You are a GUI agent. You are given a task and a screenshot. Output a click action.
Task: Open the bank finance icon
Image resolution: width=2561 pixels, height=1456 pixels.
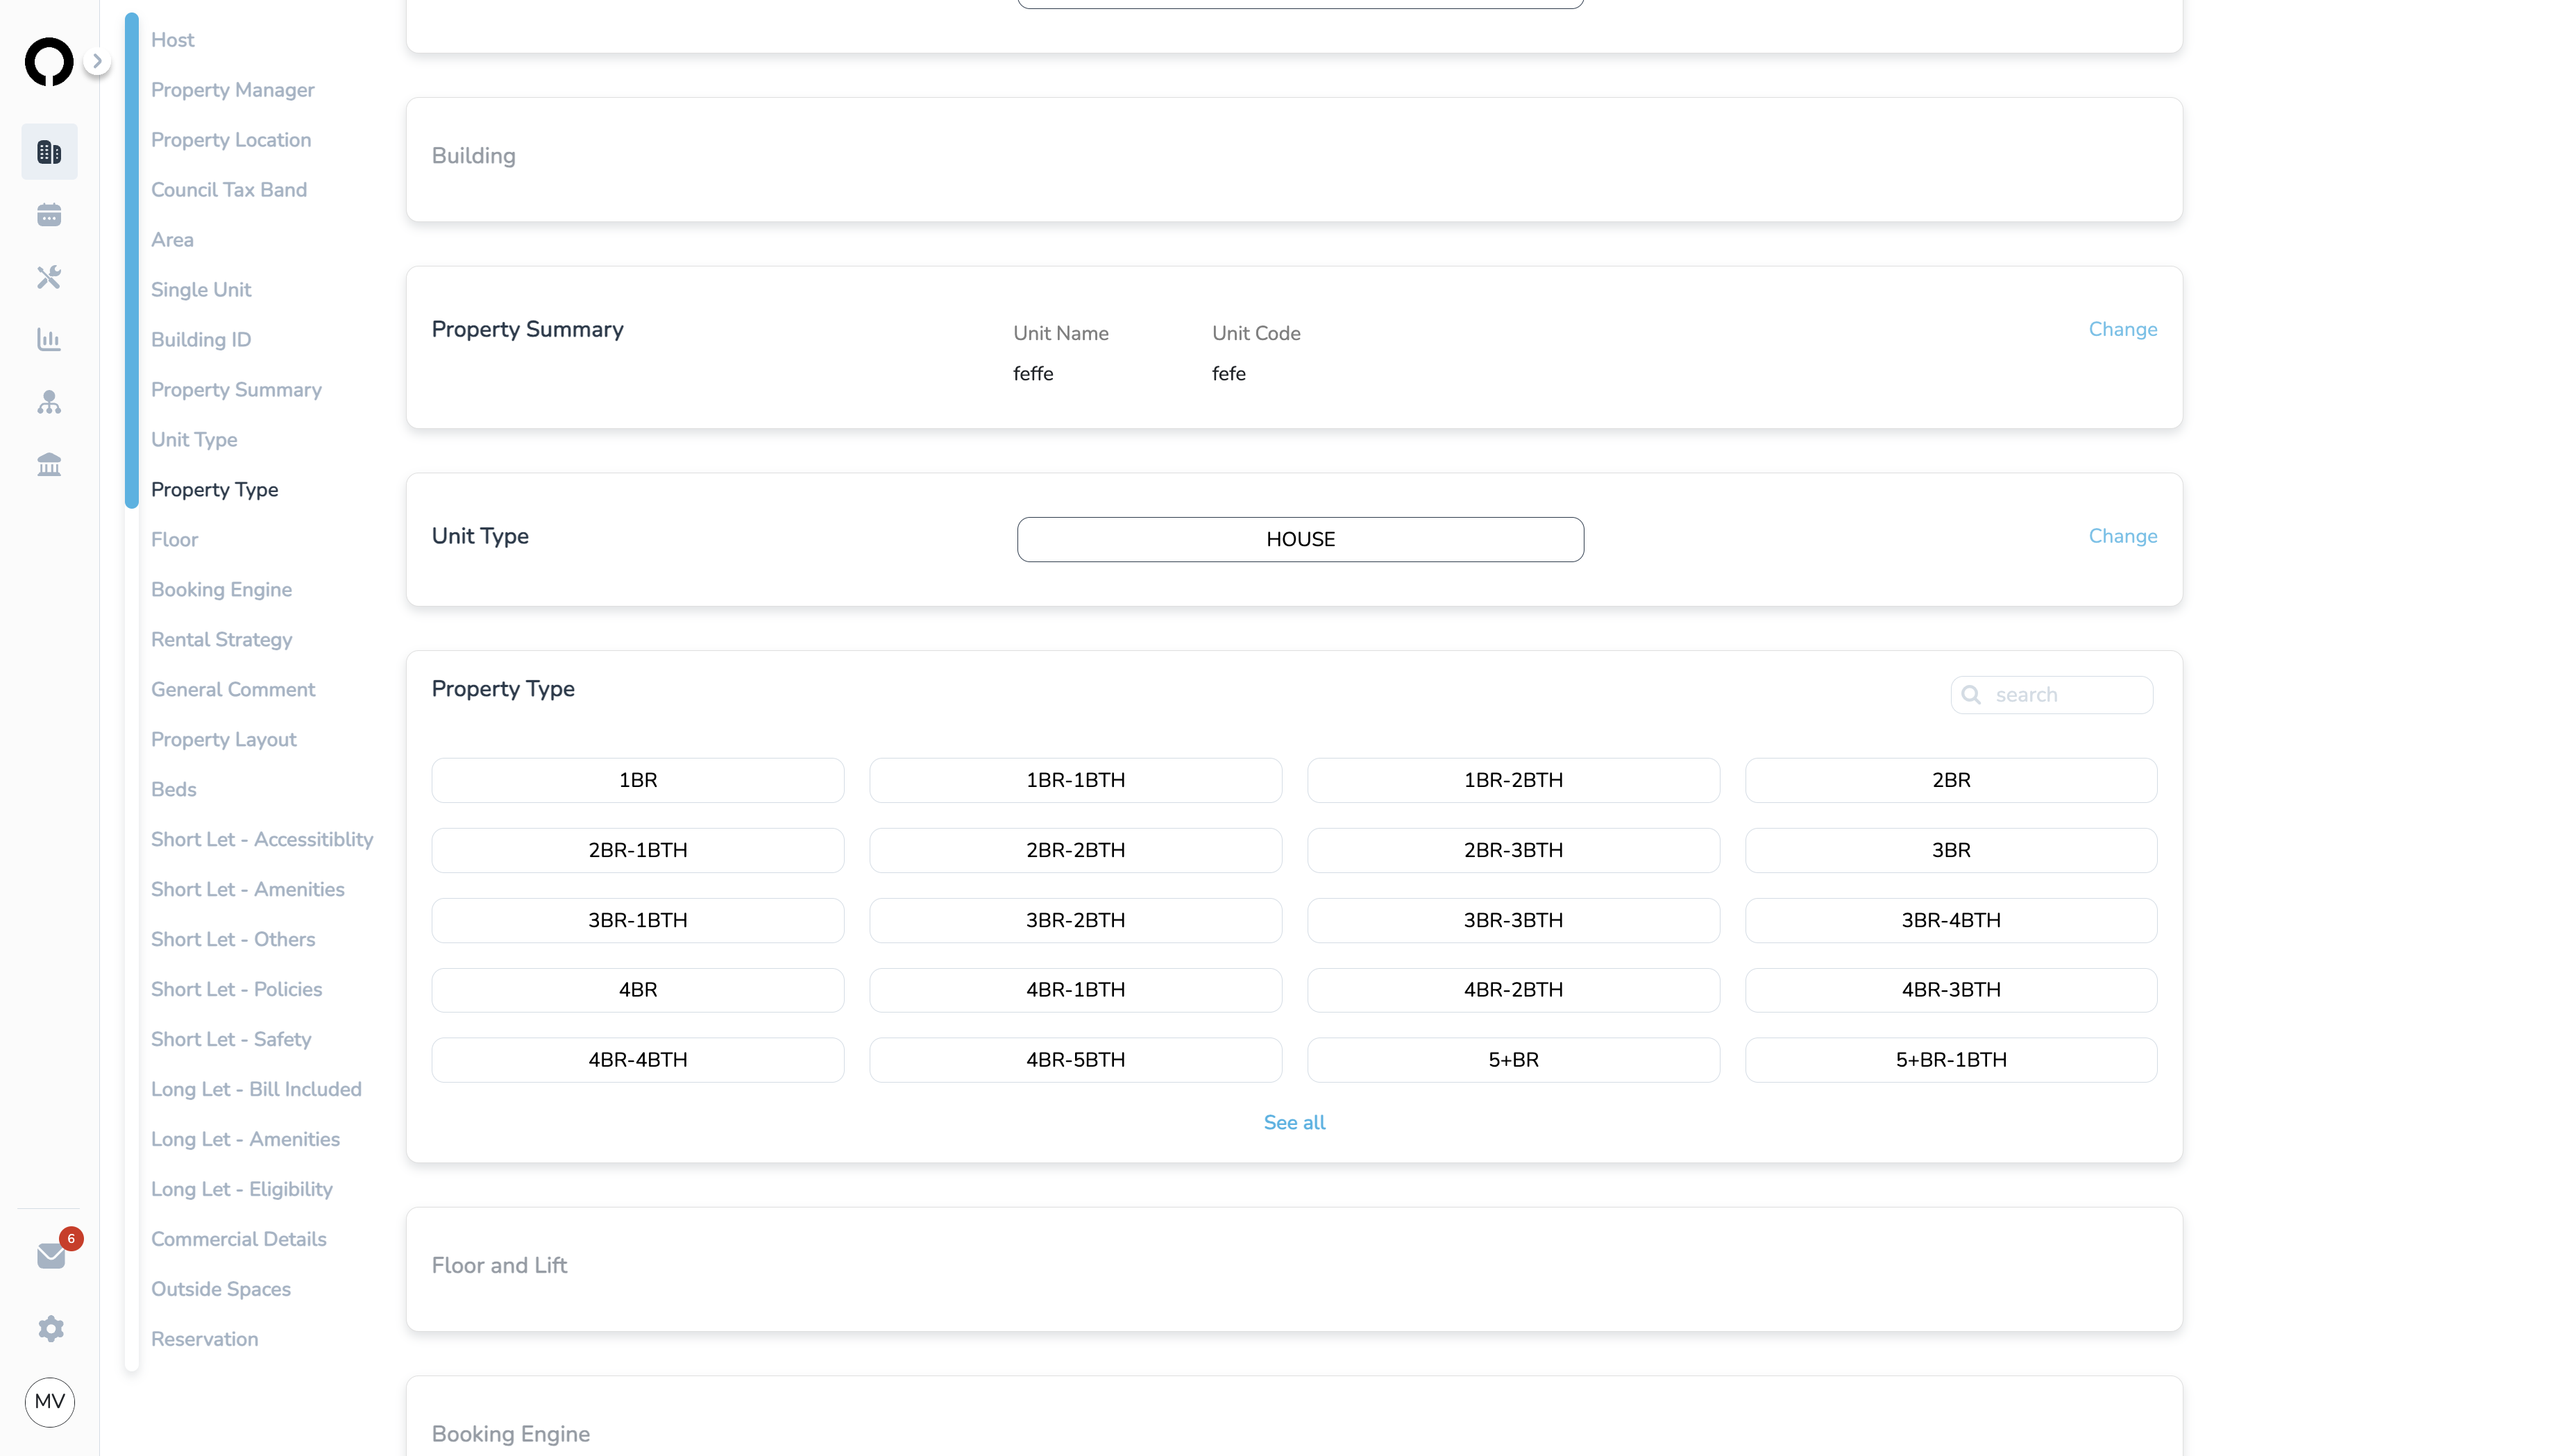coord(49,465)
